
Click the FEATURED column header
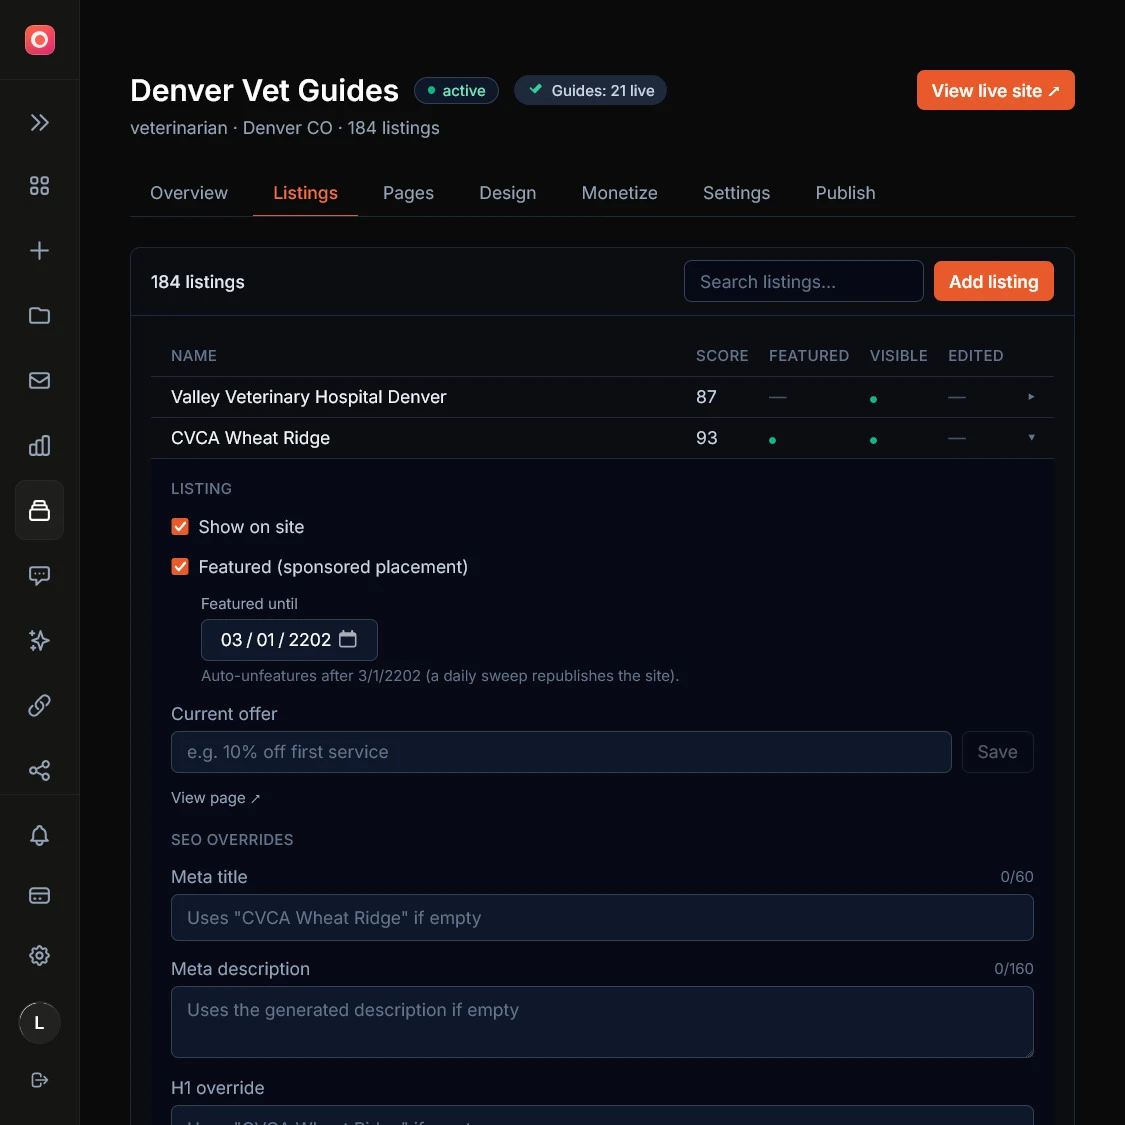pyautogui.click(x=809, y=356)
